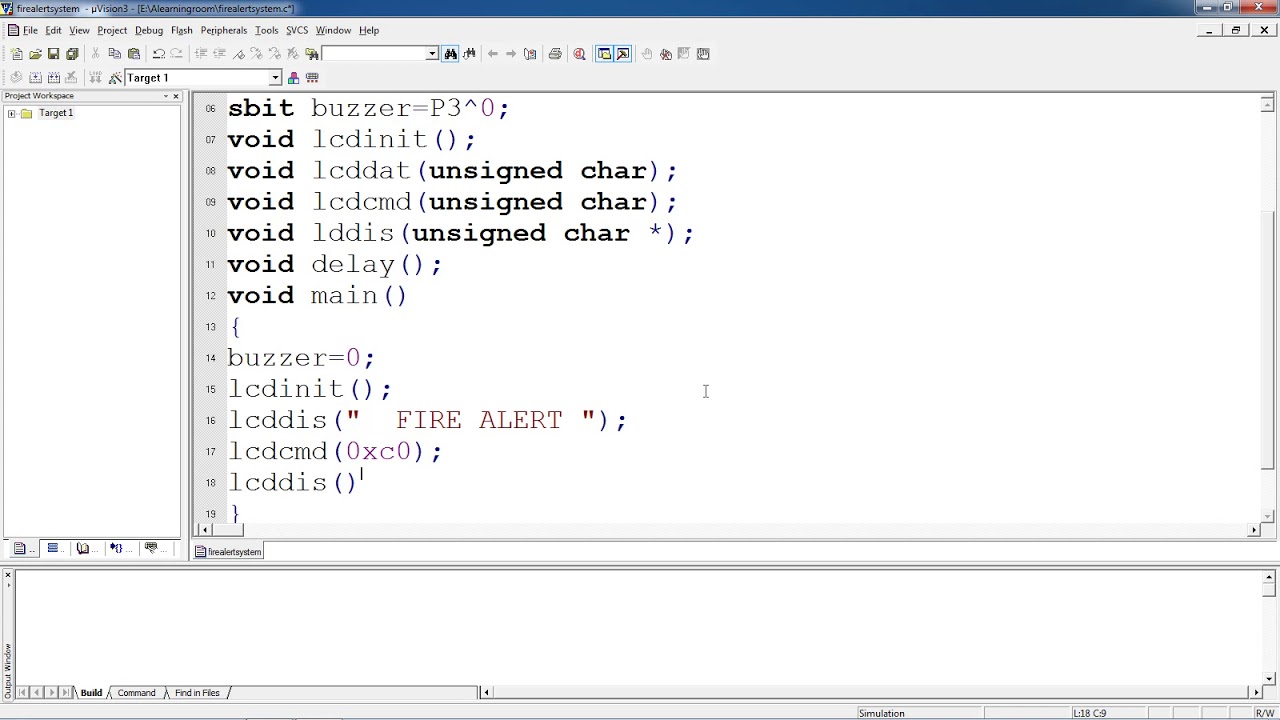
Task: Indent selected text with toolbar icon
Action: [x=201, y=54]
